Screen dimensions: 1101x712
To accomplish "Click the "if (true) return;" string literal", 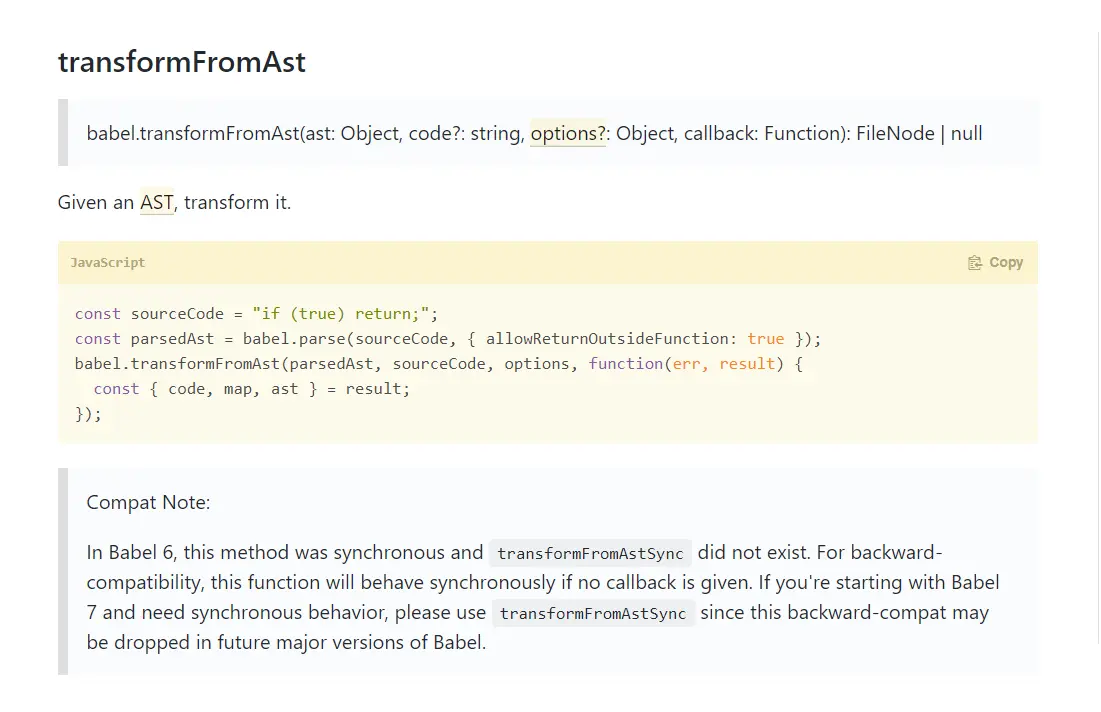I will [345, 314].
